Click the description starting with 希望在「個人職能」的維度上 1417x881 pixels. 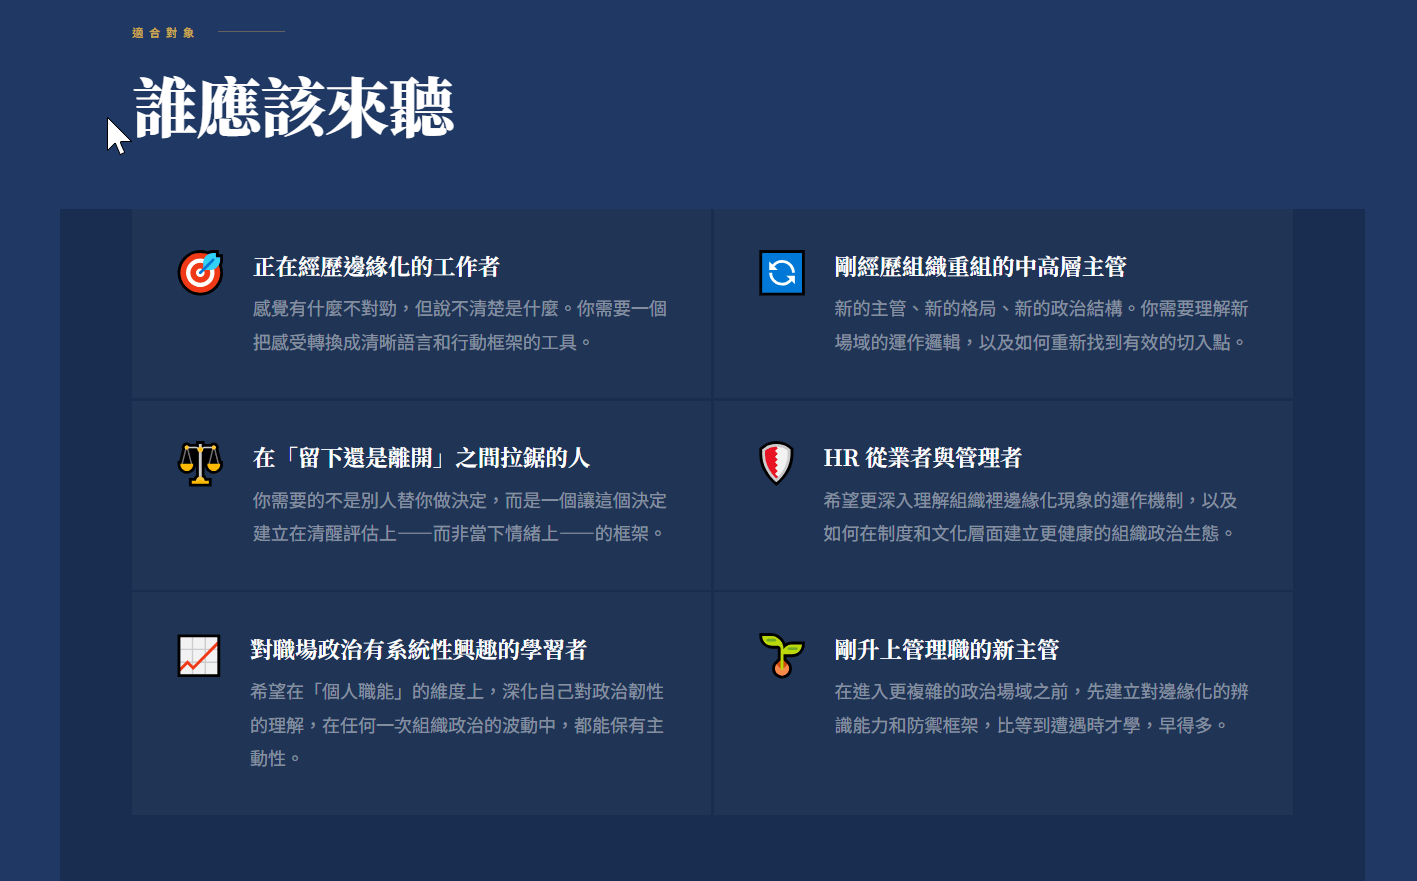pyautogui.click(x=457, y=725)
